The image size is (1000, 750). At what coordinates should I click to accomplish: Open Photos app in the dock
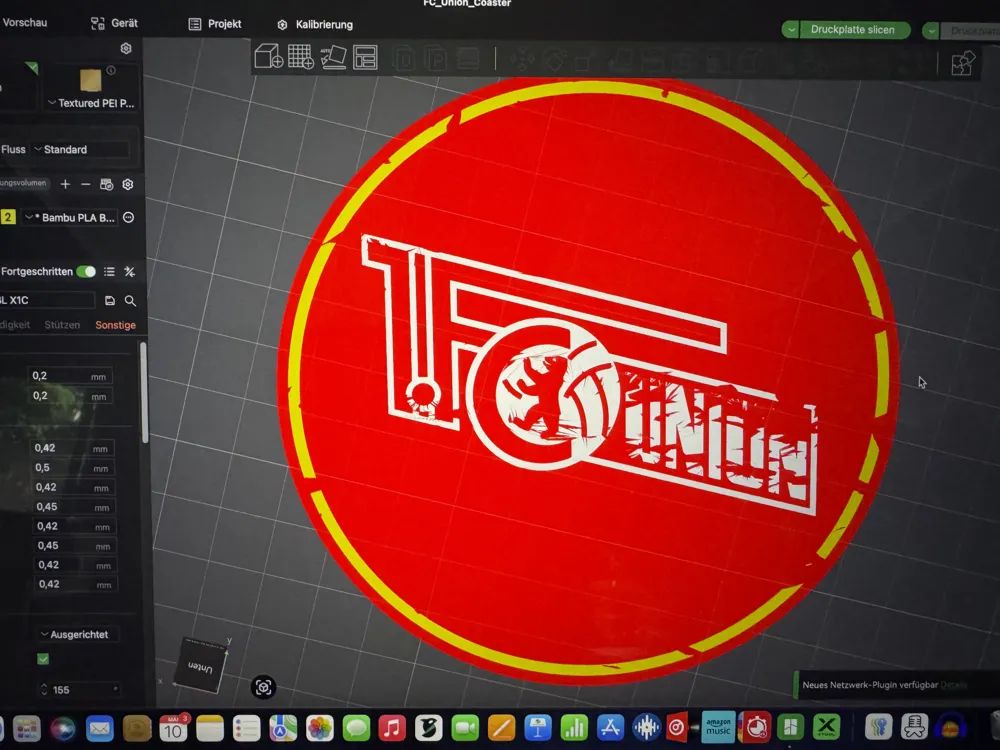tap(320, 728)
